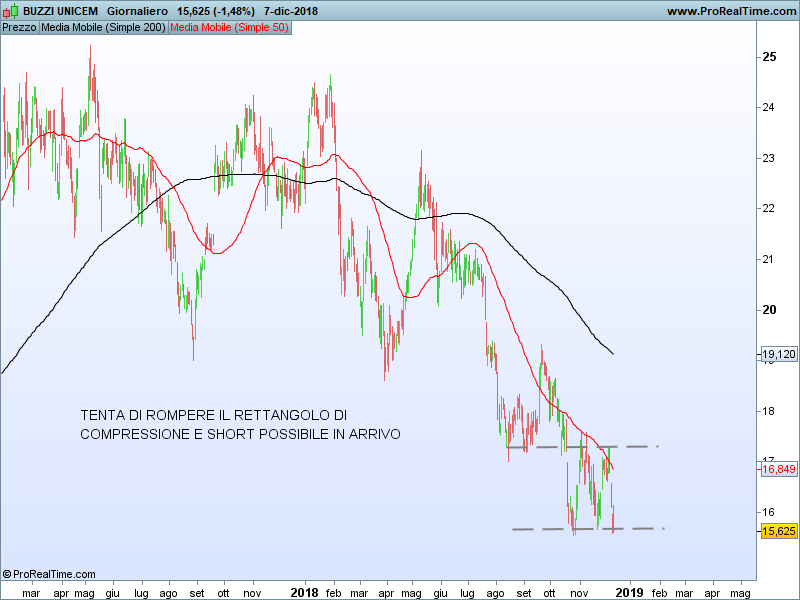Open the www.ProRealTime.com link
This screenshot has width=800, height=600.
tap(731, 11)
